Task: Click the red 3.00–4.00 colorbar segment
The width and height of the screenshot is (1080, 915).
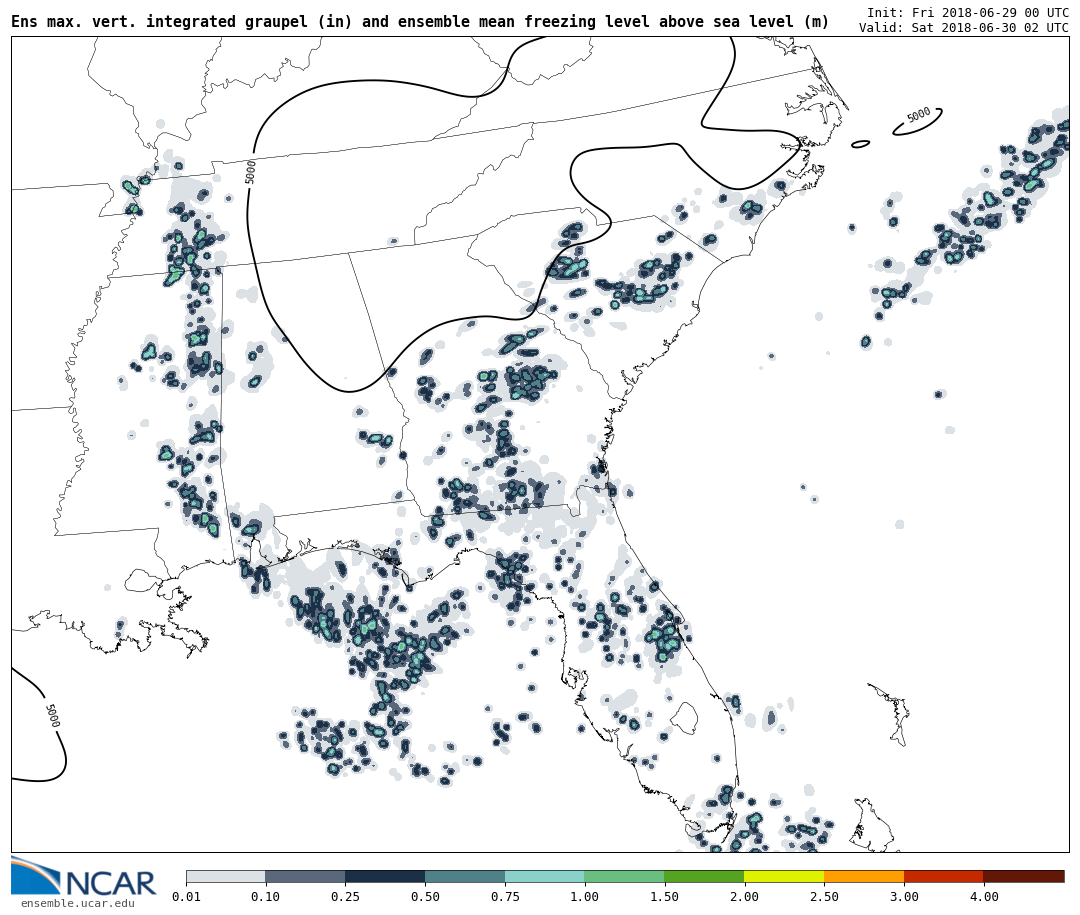Action: pyautogui.click(x=943, y=876)
